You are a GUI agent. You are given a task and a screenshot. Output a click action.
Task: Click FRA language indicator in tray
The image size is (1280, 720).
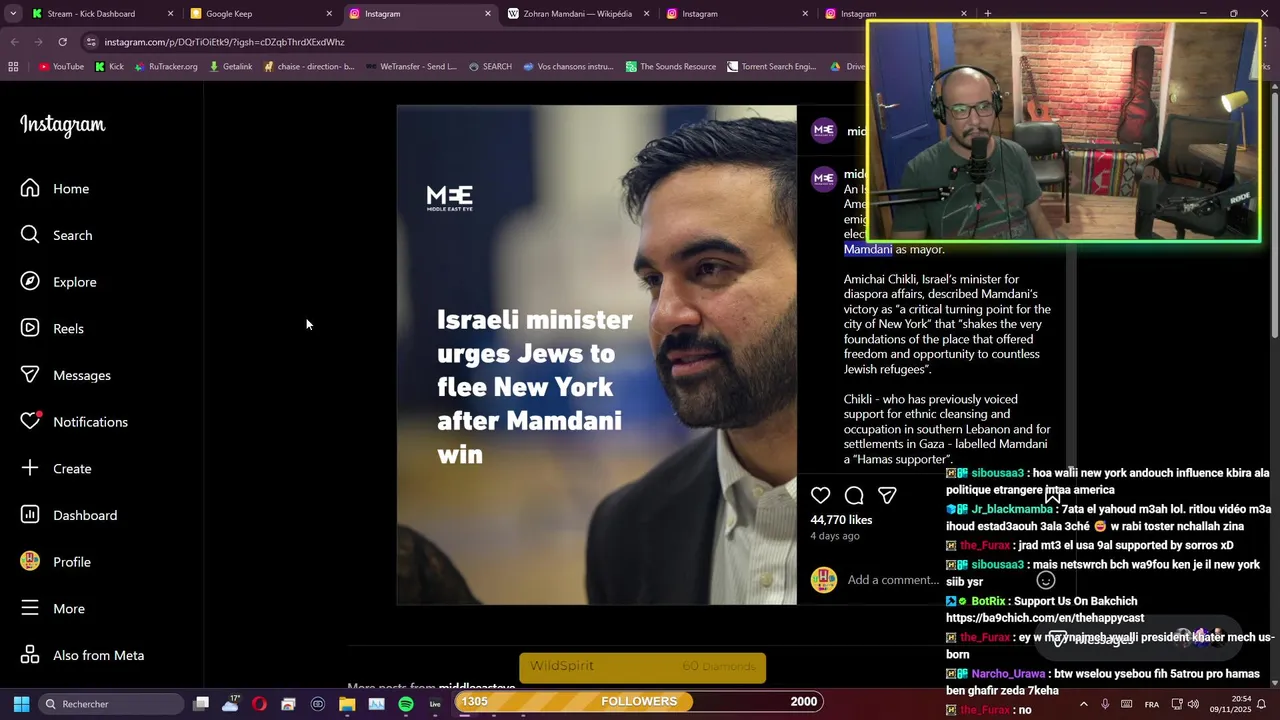coord(1152,704)
